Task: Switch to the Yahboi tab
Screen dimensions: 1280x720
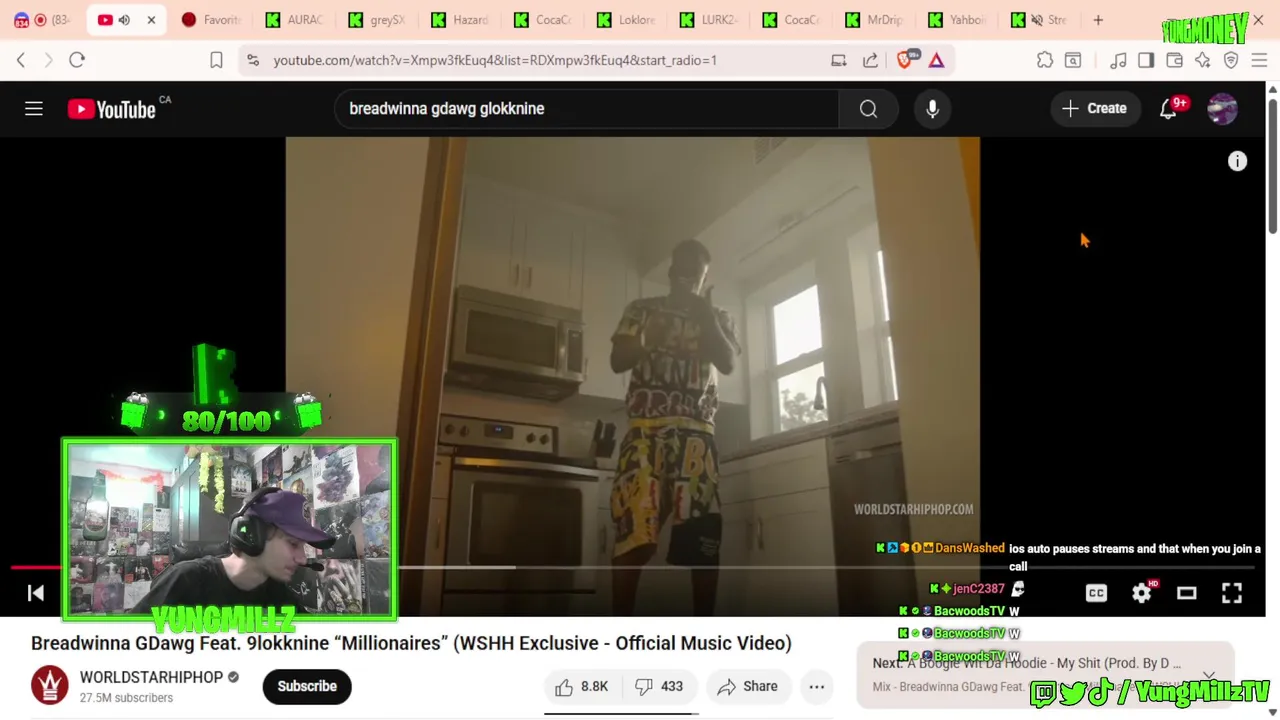Action: pos(958,20)
